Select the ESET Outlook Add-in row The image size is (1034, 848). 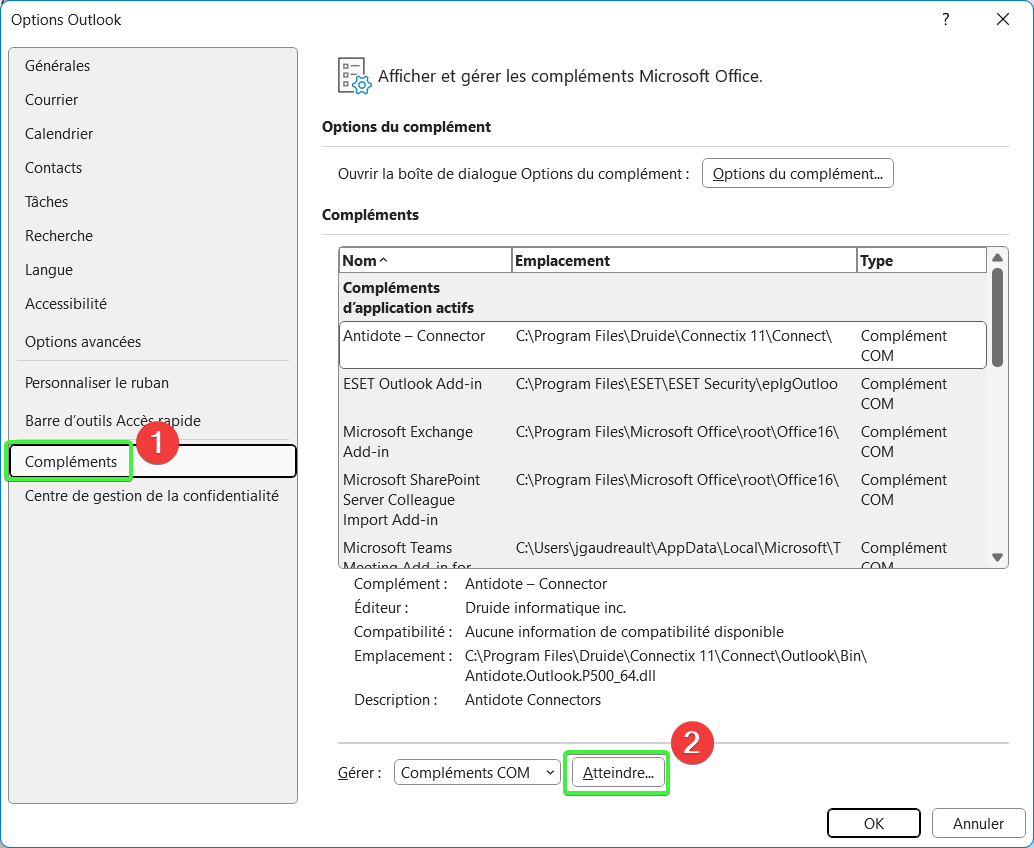tap(663, 394)
